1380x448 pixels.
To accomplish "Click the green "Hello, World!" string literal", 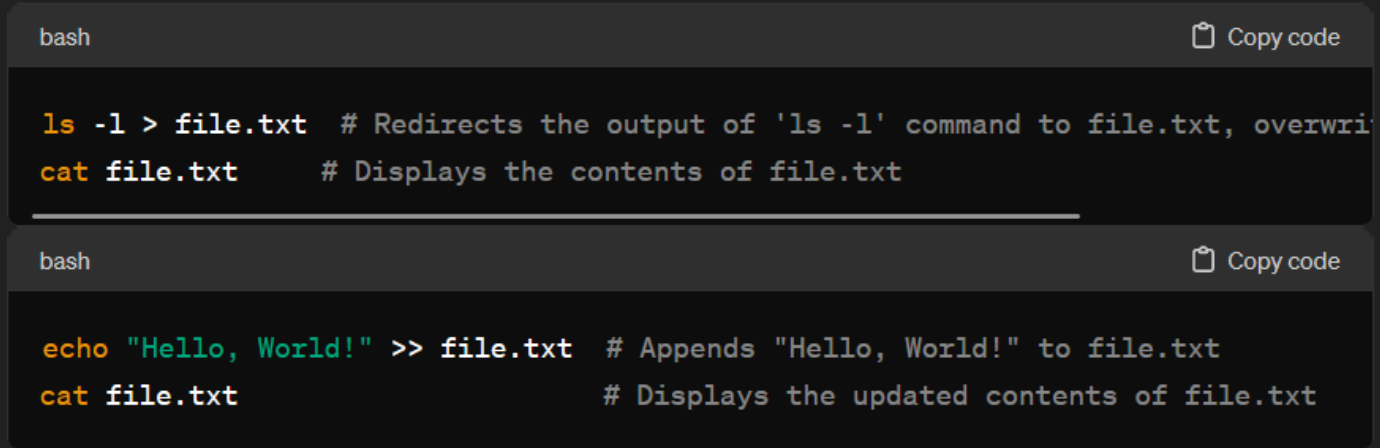I will pos(249,349).
